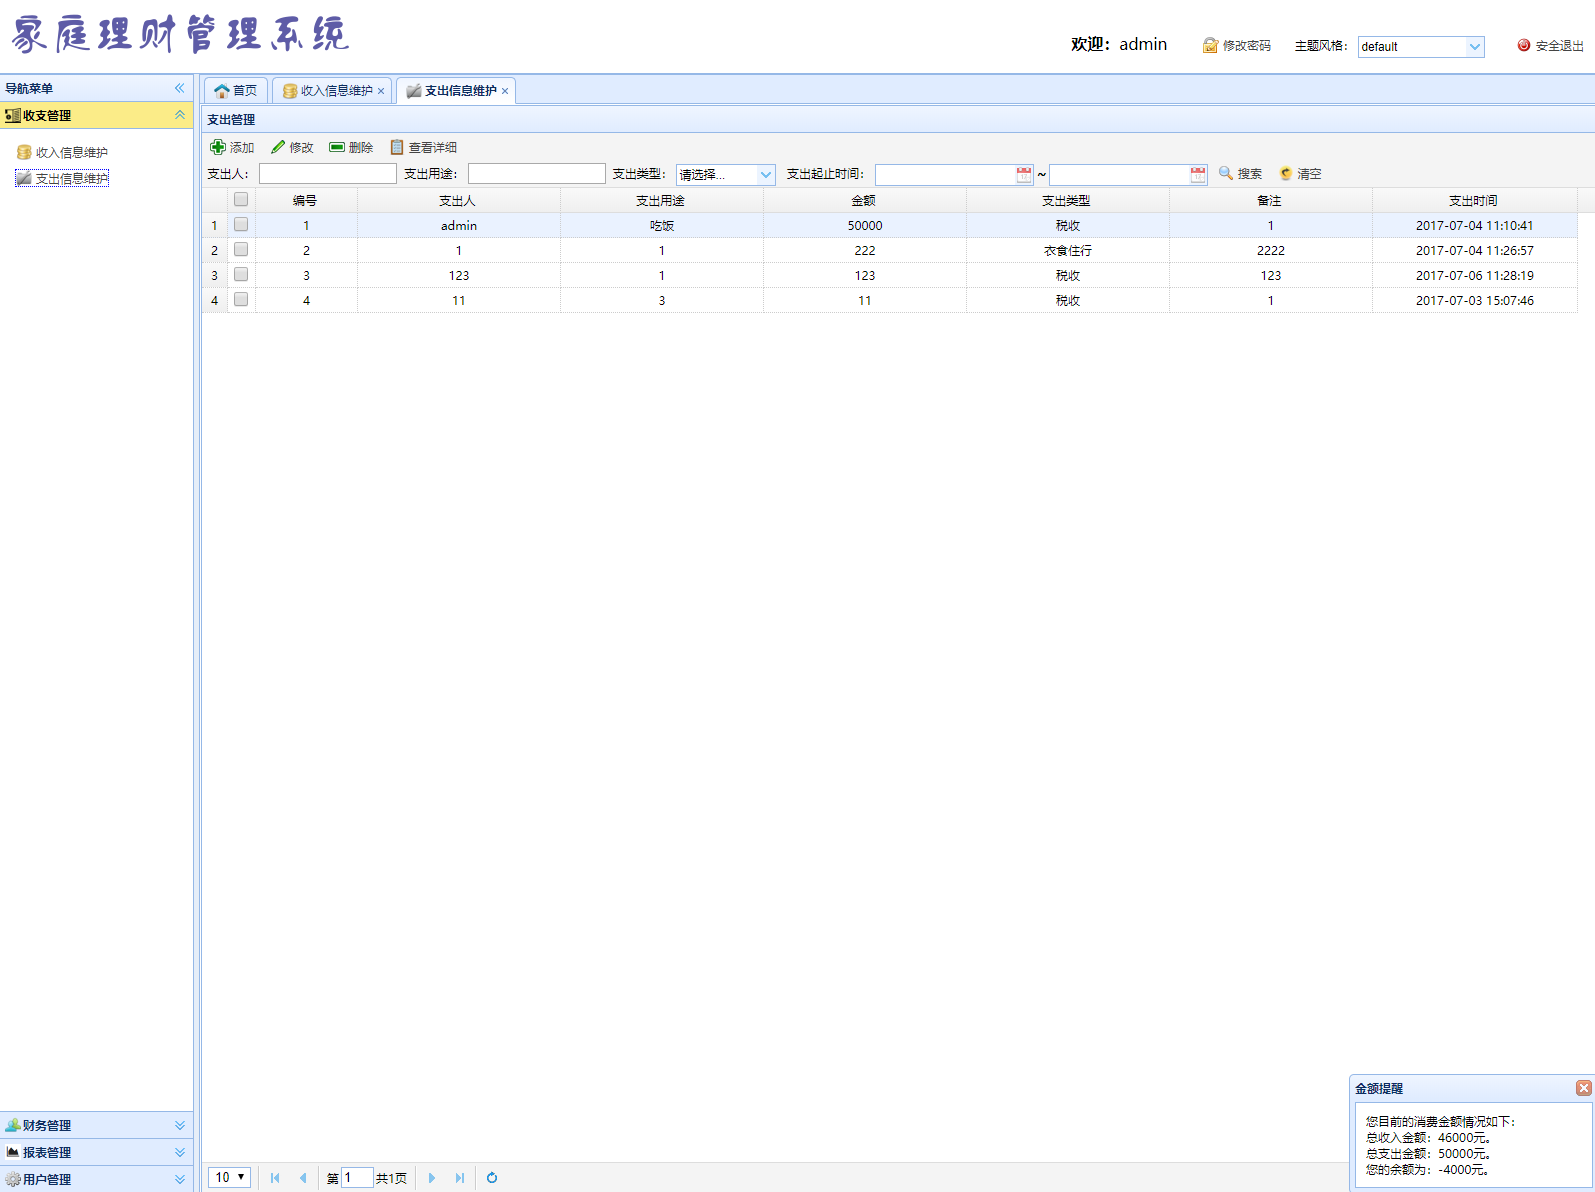The width and height of the screenshot is (1595, 1192).
Task: Check the row for expense by admin
Action: (x=241, y=225)
